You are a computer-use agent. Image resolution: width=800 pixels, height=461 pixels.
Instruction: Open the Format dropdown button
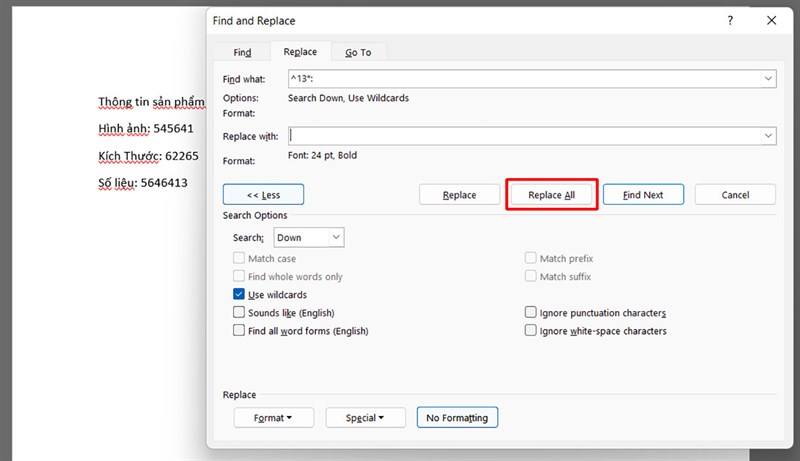273,418
